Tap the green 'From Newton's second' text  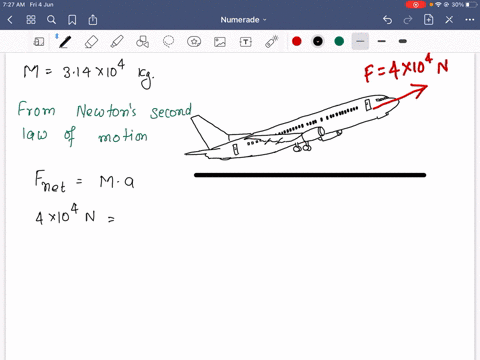point(104,110)
